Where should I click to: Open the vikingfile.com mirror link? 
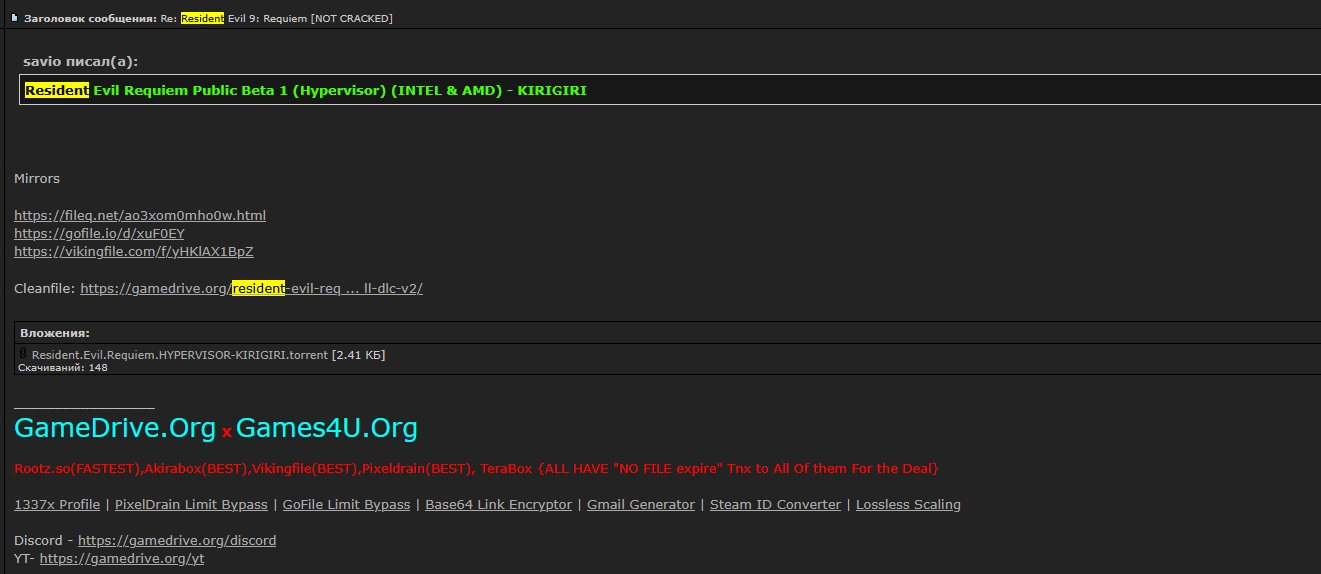(x=134, y=251)
